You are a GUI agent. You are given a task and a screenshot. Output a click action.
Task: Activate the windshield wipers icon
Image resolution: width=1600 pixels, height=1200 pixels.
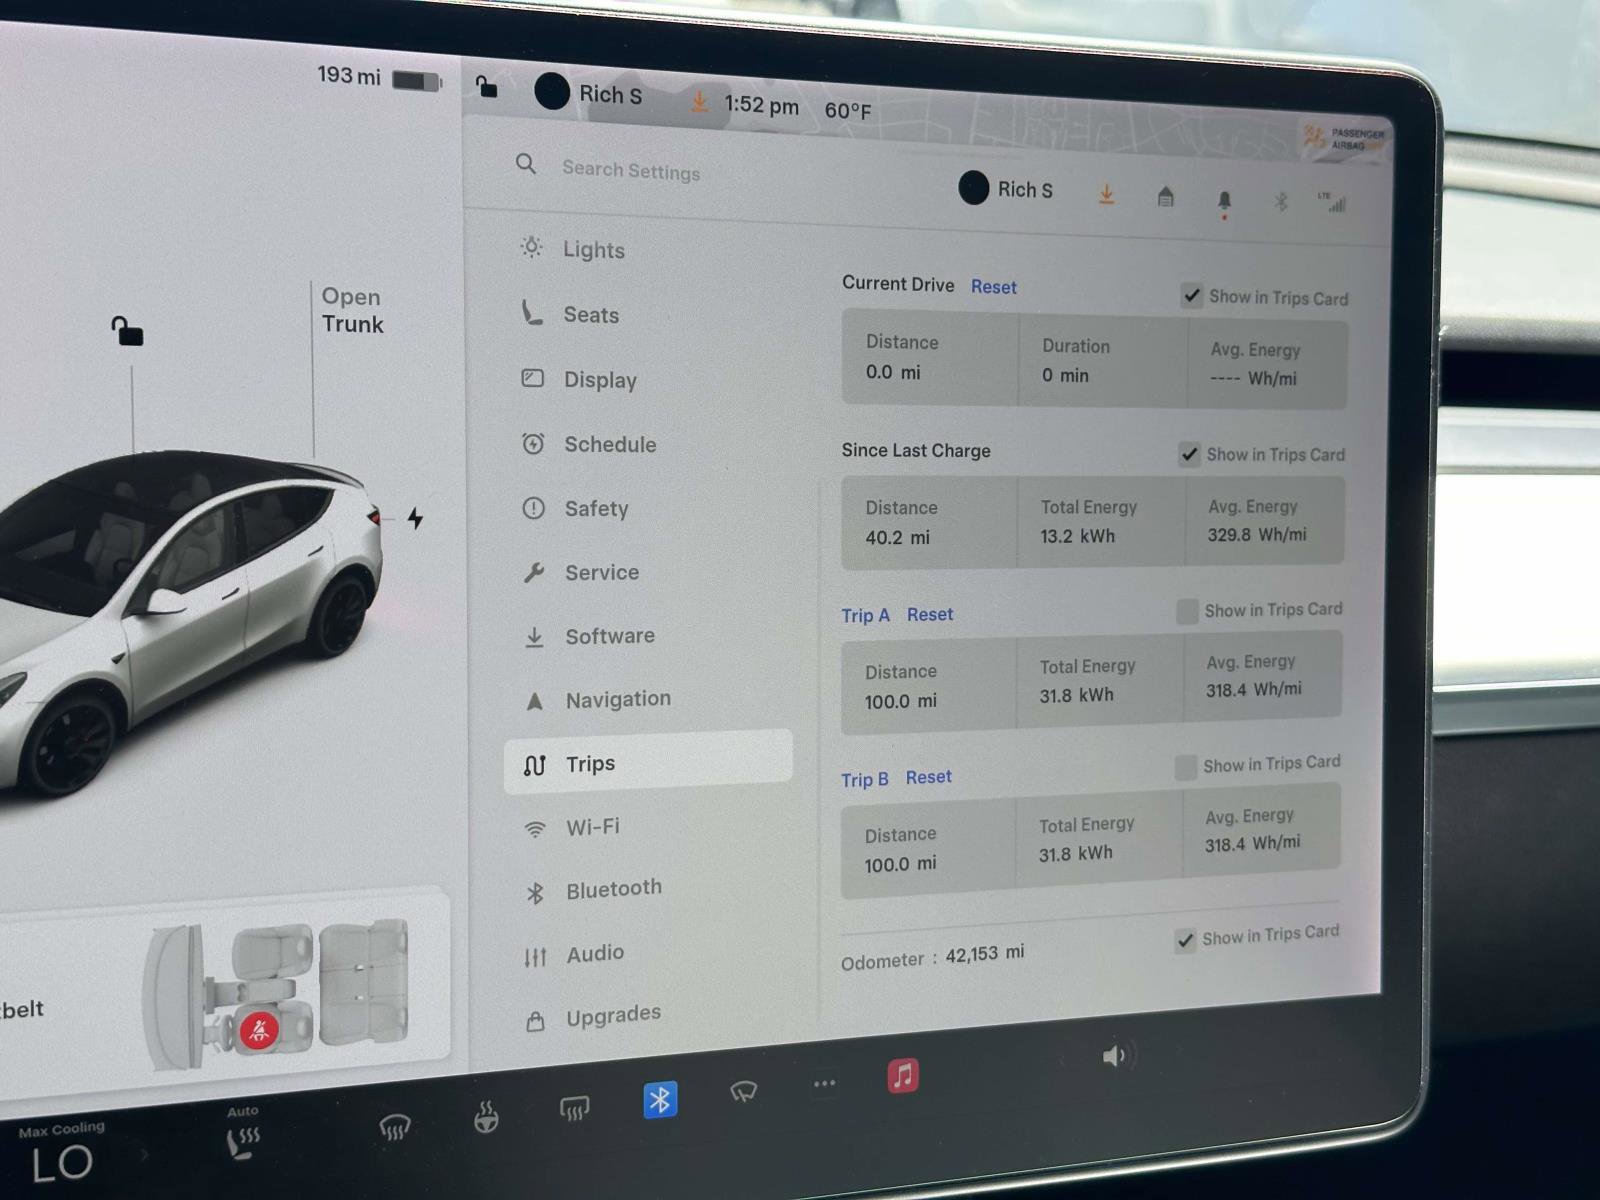point(743,1091)
